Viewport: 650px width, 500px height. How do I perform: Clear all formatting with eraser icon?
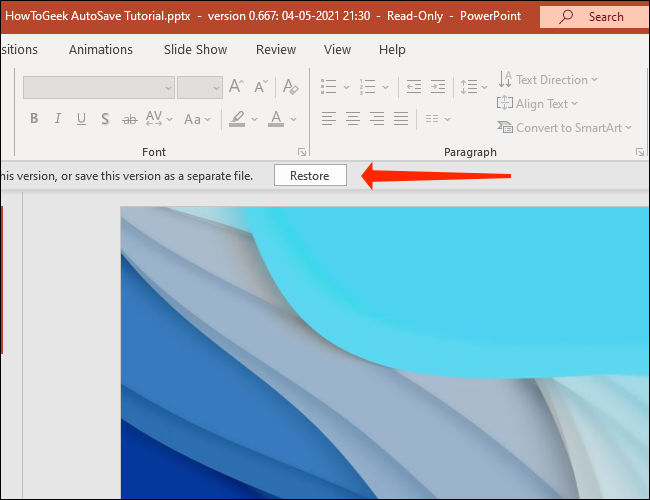[289, 87]
